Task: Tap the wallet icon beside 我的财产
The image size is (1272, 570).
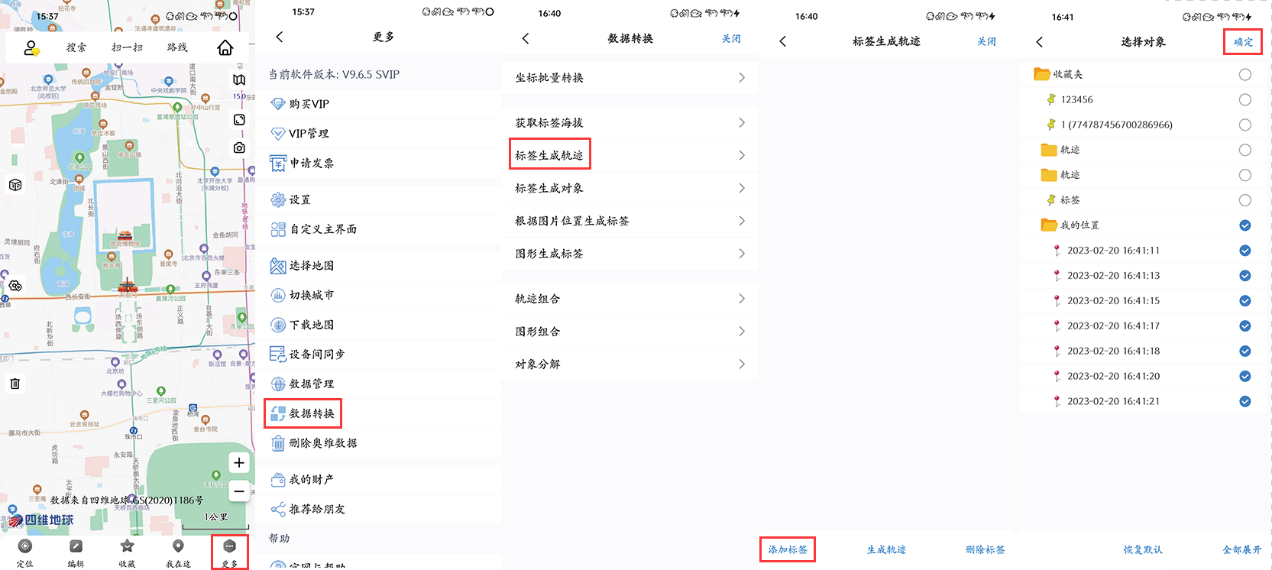Action: pos(278,480)
